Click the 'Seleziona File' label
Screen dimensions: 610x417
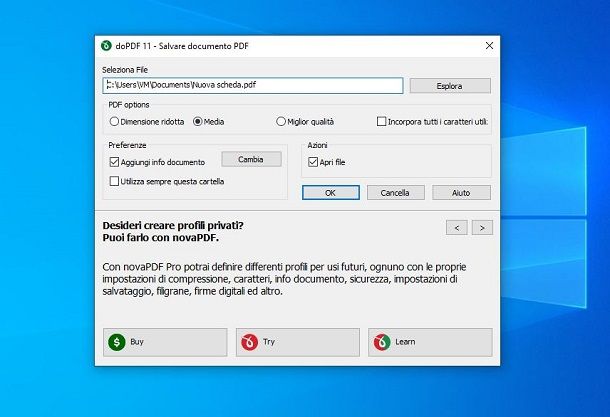coord(125,70)
